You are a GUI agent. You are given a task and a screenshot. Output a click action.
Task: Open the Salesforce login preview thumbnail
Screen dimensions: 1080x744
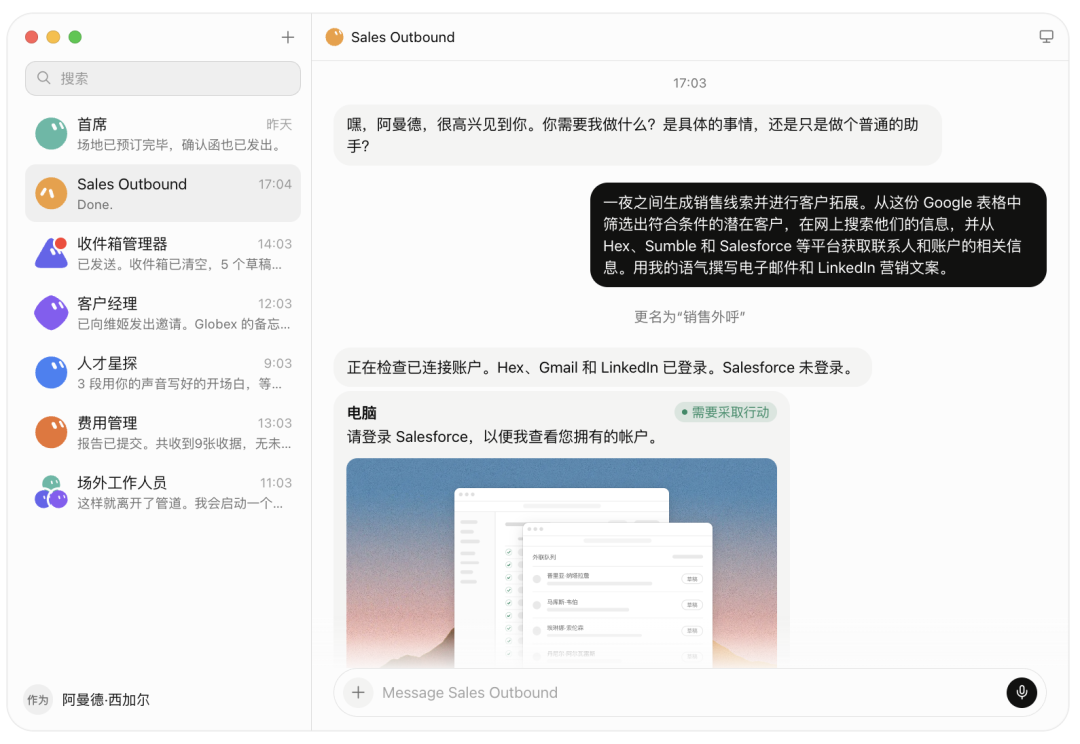click(561, 563)
